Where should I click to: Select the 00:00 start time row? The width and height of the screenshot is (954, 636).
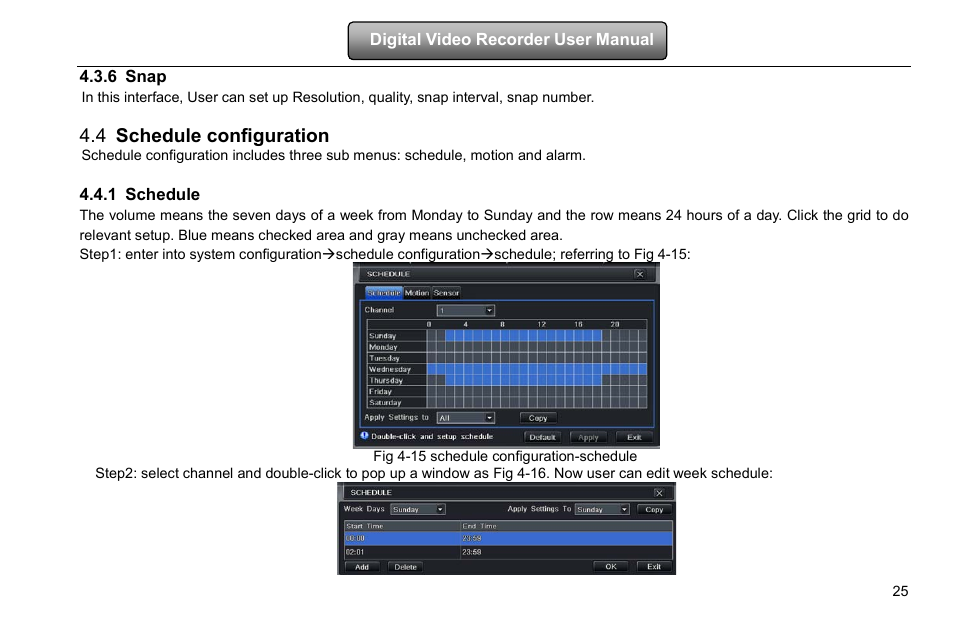point(508,539)
